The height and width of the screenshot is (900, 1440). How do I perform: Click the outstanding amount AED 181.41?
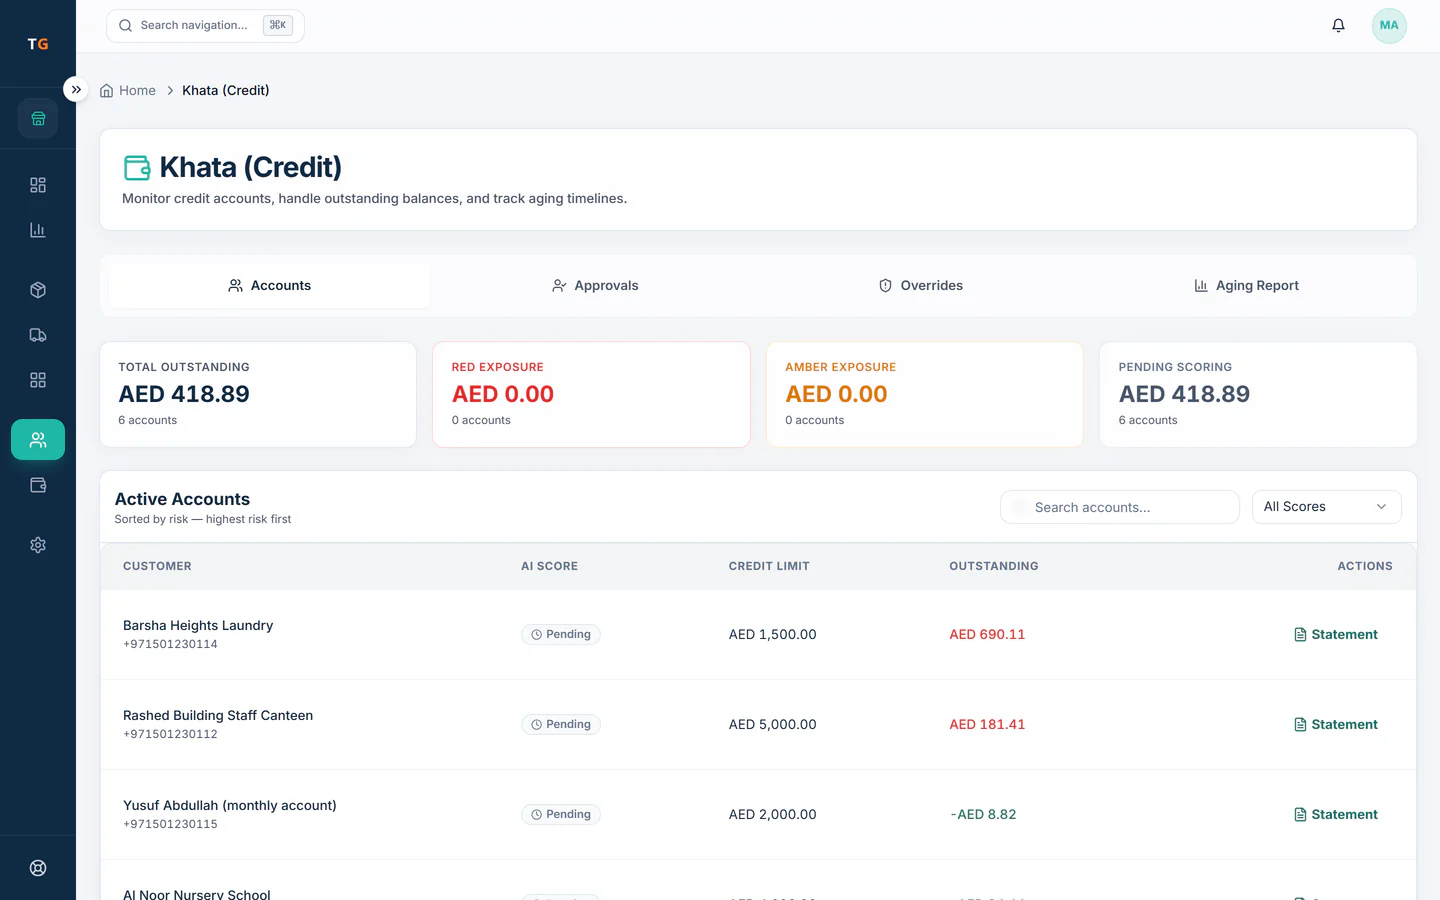[x=987, y=725]
